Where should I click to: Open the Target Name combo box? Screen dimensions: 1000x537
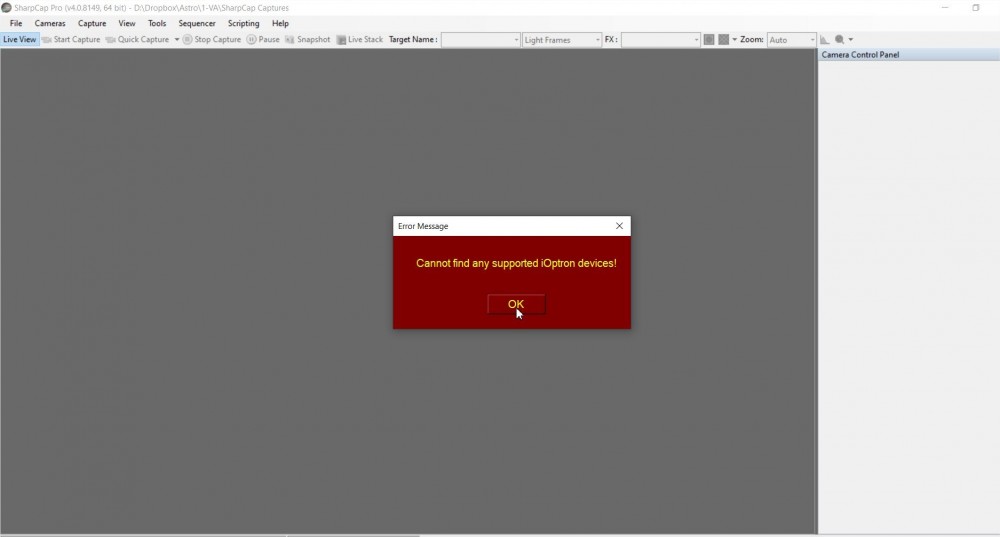pyautogui.click(x=480, y=40)
